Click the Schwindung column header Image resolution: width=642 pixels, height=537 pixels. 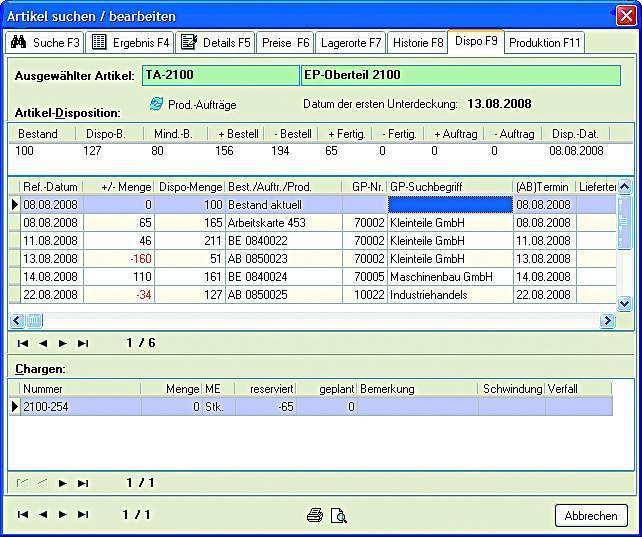pos(512,389)
